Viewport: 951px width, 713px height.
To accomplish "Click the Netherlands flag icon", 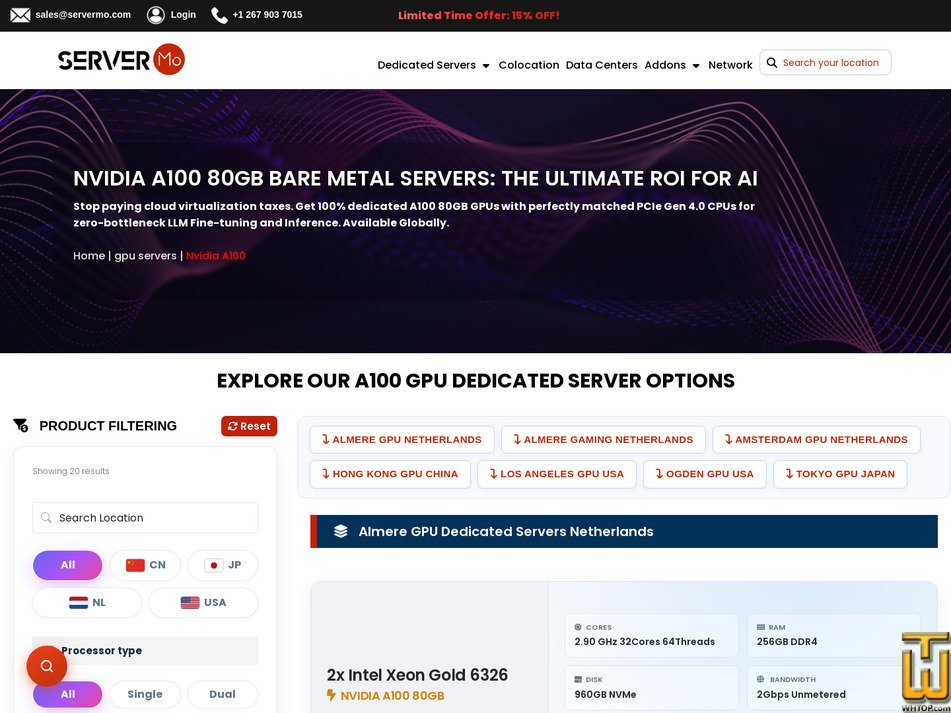I will [x=78, y=603].
